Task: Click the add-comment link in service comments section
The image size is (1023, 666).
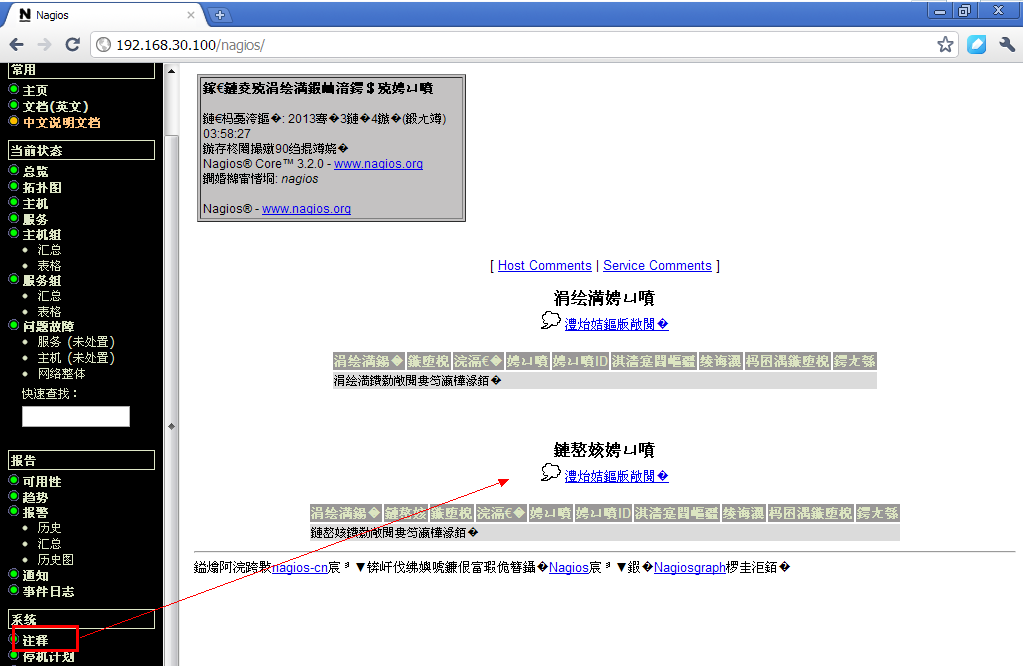Action: point(617,476)
